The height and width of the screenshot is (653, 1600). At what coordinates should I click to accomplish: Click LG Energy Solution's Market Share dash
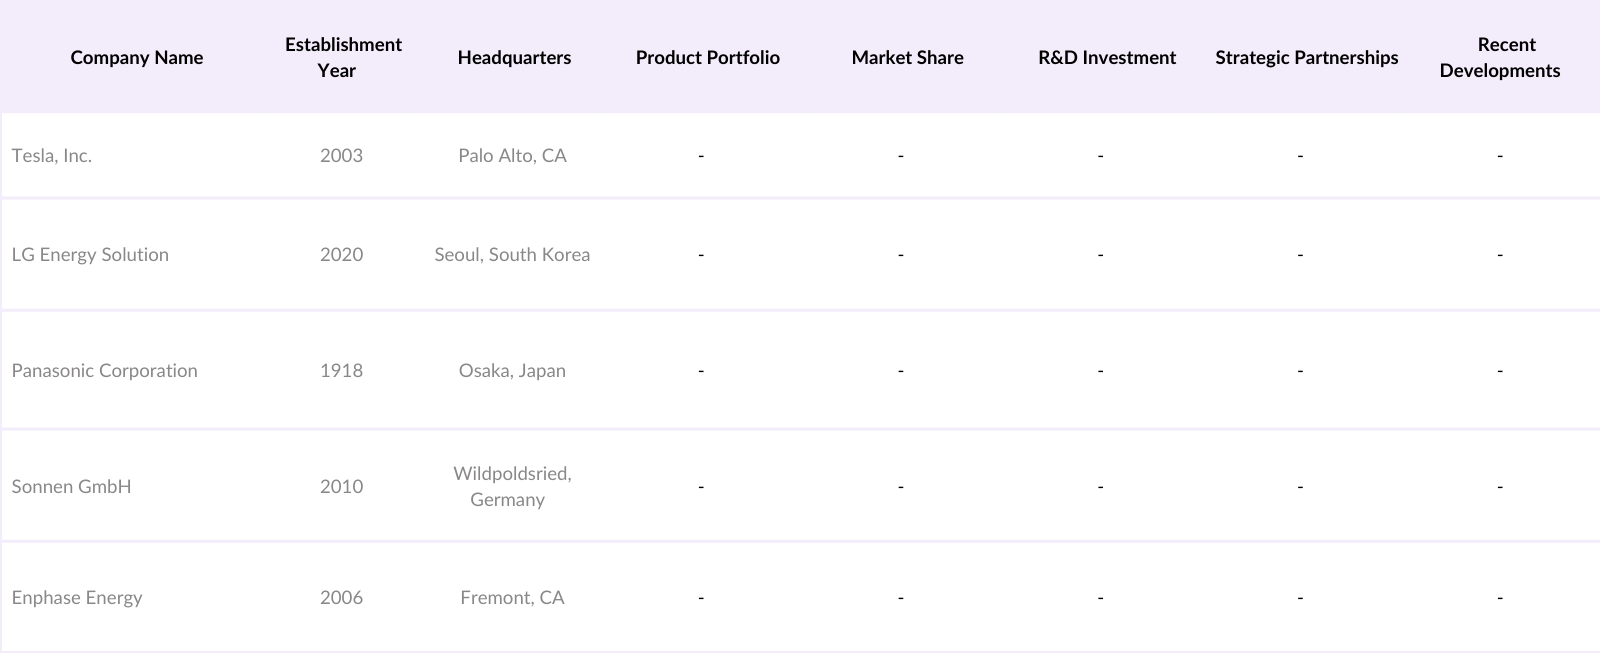click(901, 254)
